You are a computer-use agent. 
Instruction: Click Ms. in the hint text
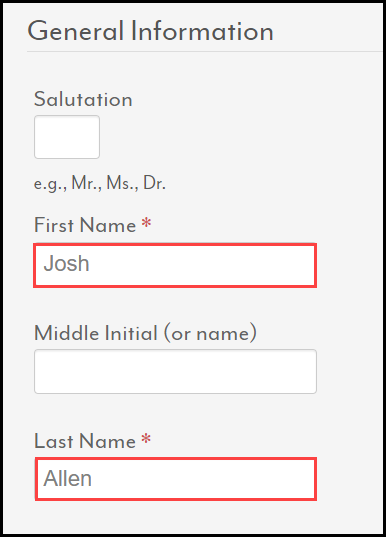point(122,183)
